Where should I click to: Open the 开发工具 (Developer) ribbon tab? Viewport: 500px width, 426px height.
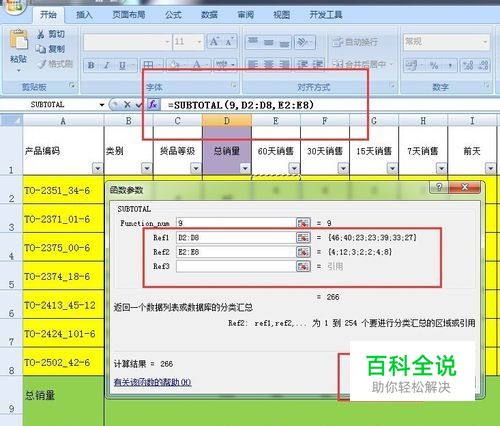[x=326, y=15]
